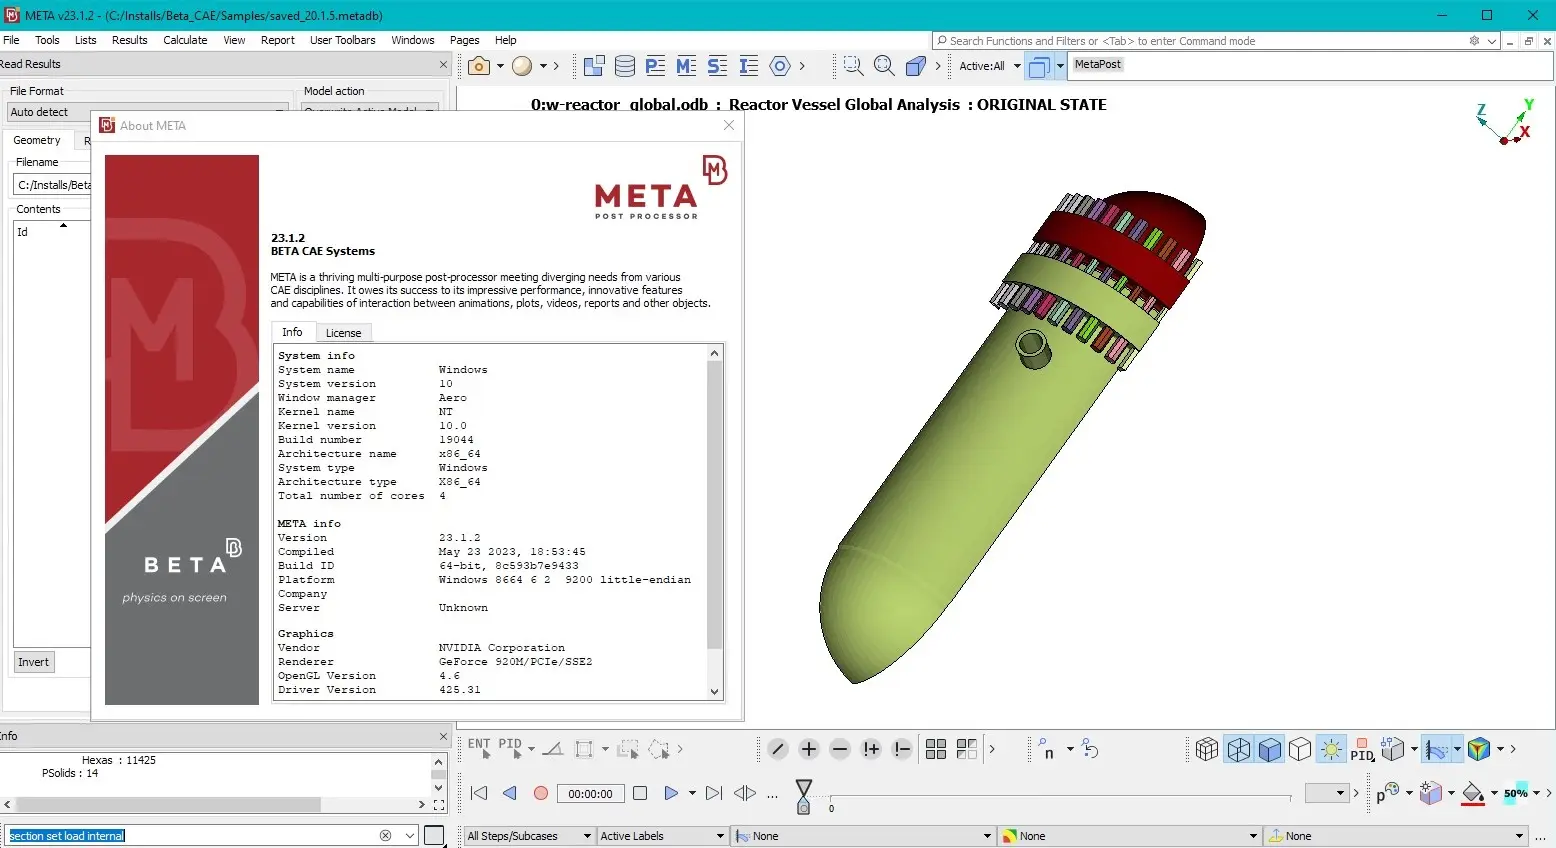Close the About META dialog
Viewport: 1556px width, 848px height.
pyautogui.click(x=729, y=125)
